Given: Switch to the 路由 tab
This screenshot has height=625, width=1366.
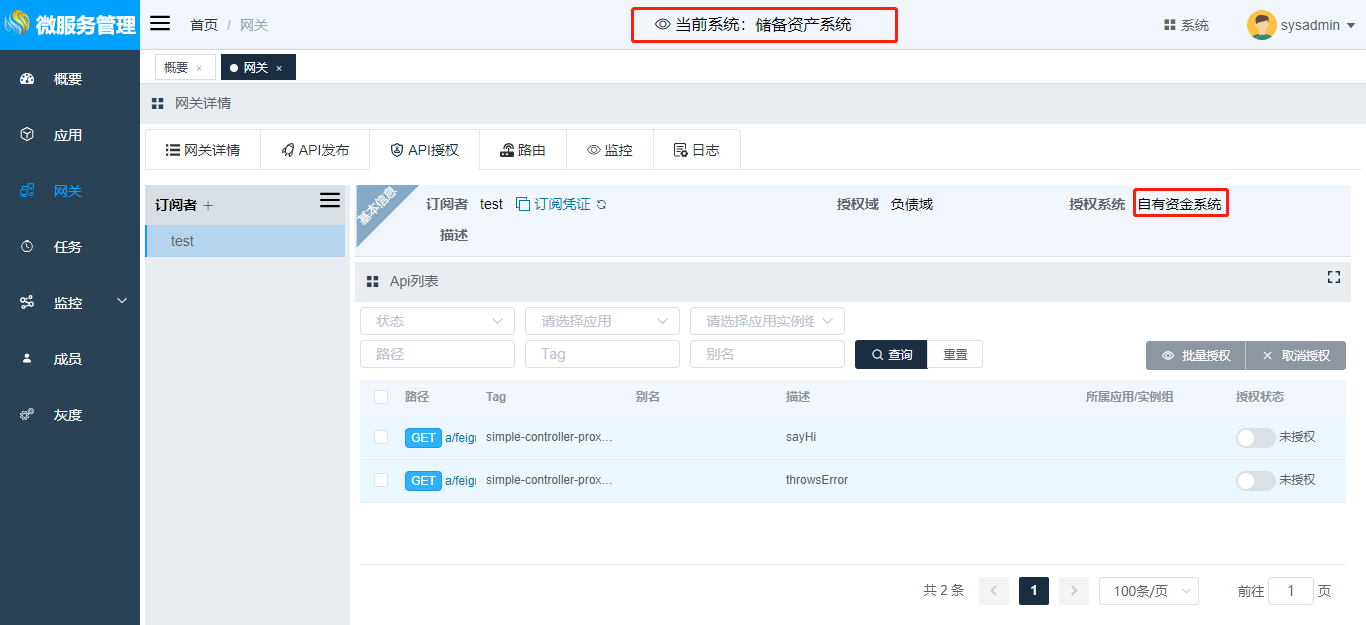Looking at the screenshot, I should pos(523,150).
